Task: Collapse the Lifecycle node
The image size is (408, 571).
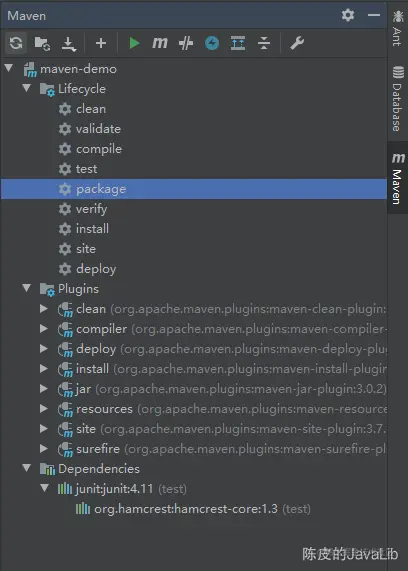Action: pyautogui.click(x=27, y=88)
